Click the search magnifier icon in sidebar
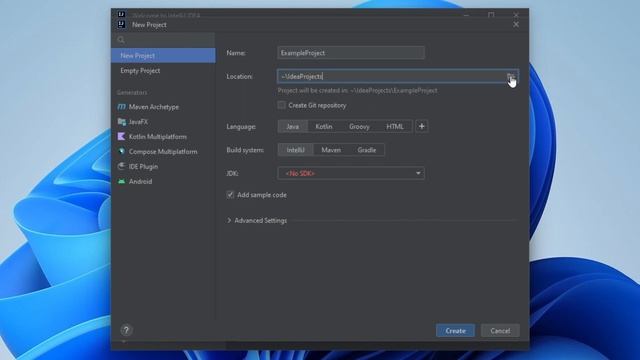This screenshot has width=640, height=360. [121, 40]
